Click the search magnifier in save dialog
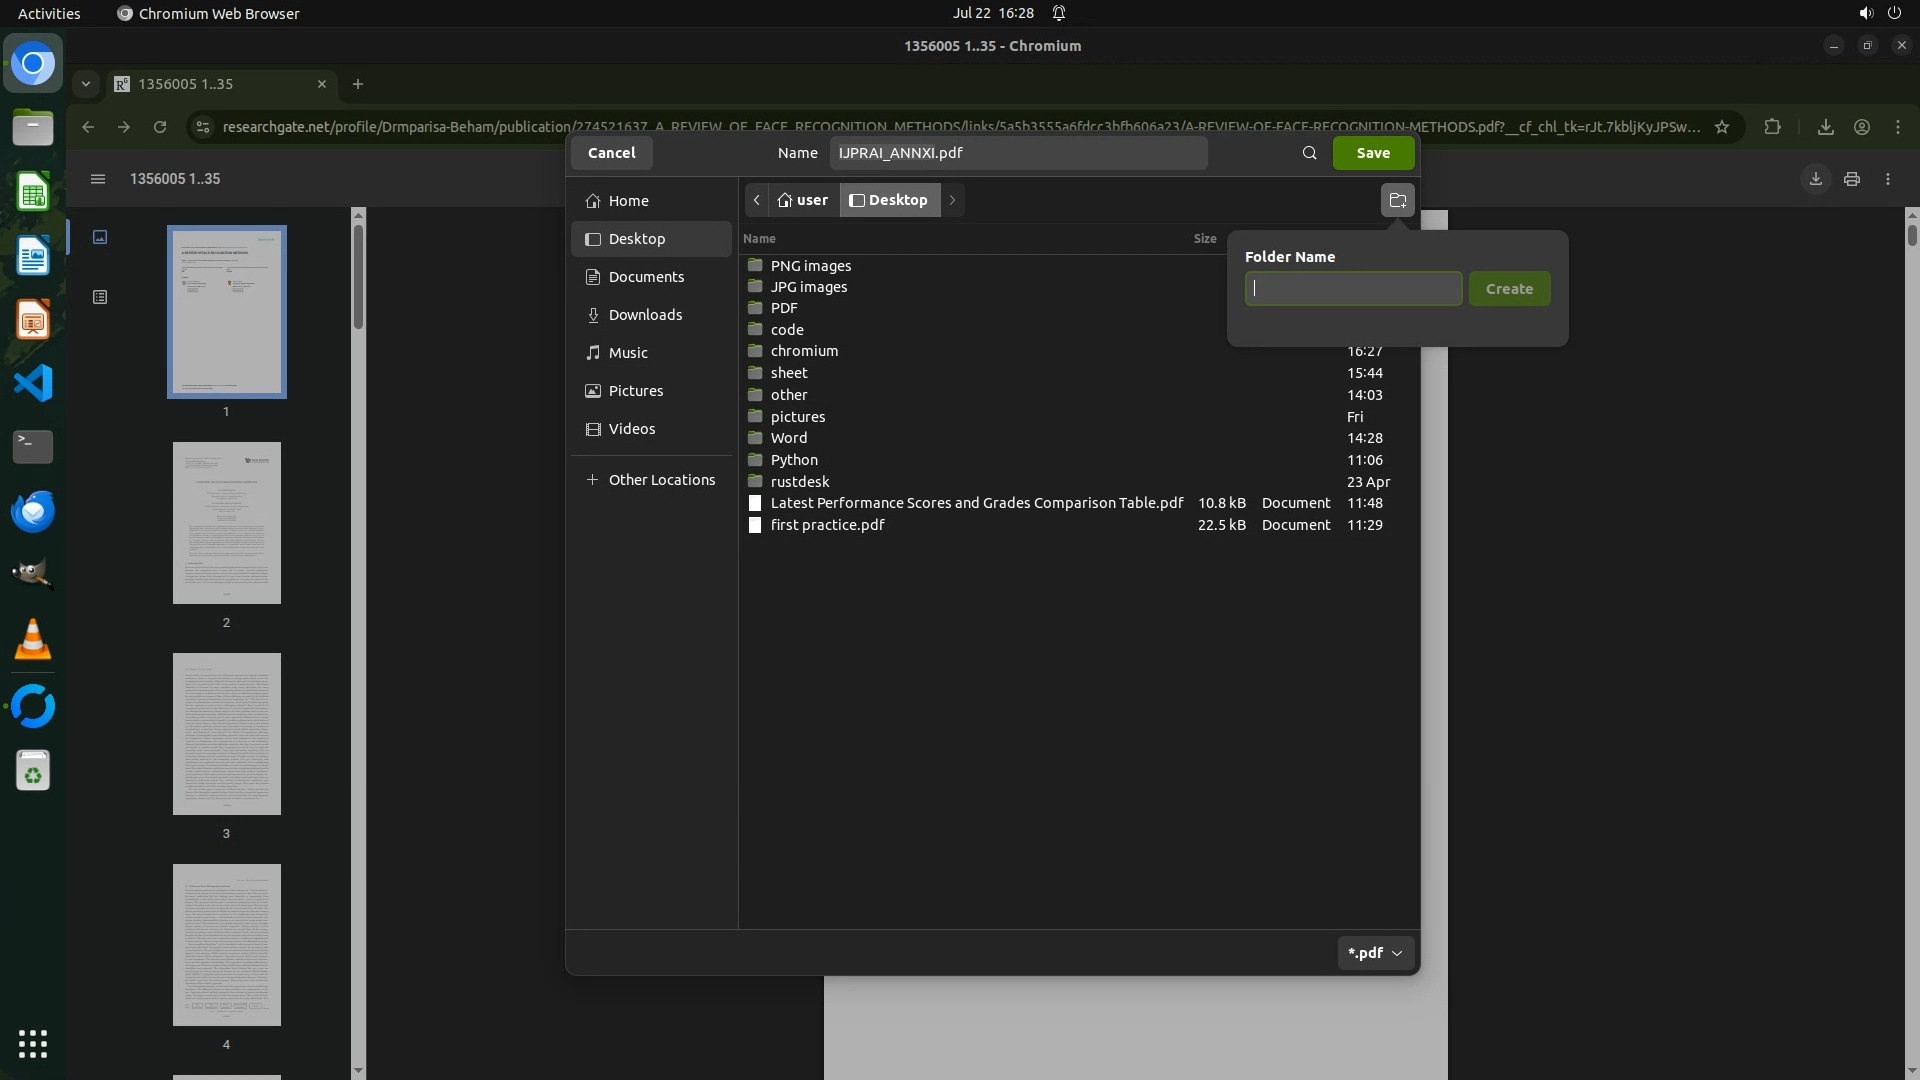 (1309, 153)
